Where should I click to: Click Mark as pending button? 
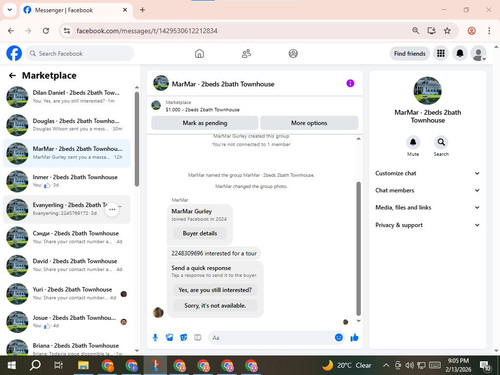[x=205, y=123]
